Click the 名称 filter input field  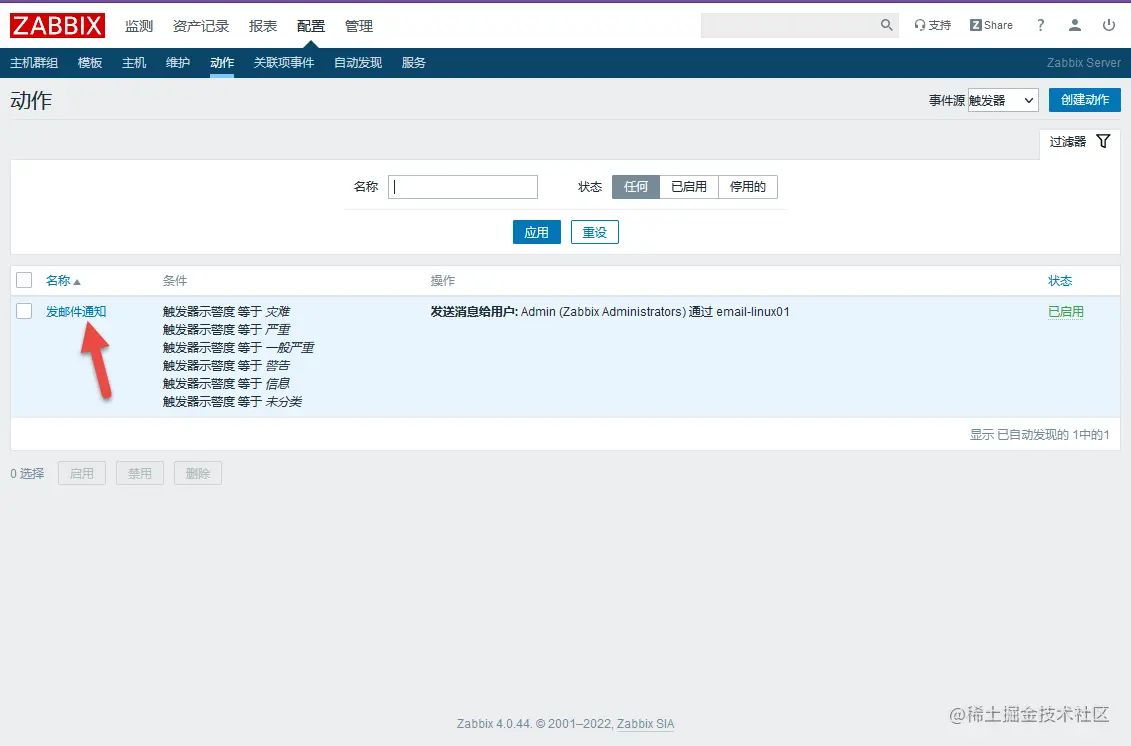click(x=463, y=187)
